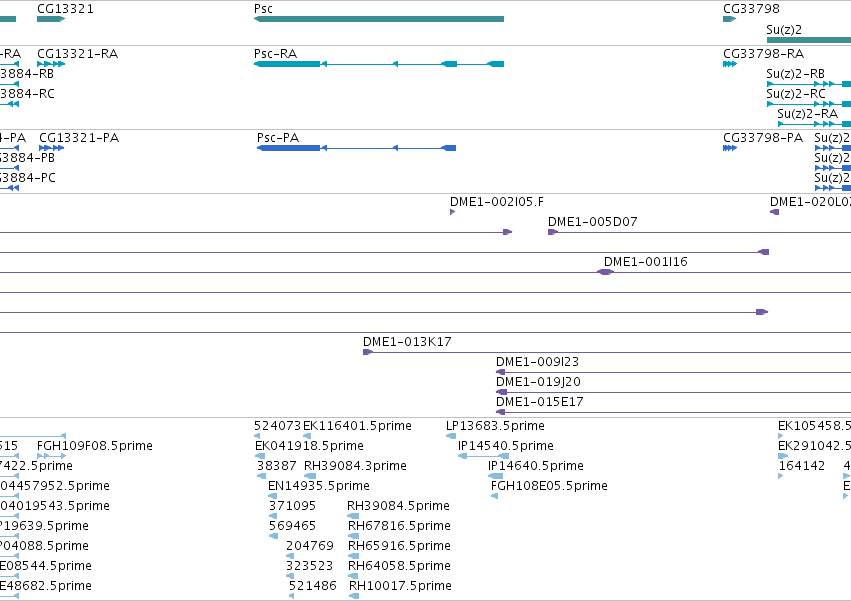Image resolution: width=851 pixels, height=601 pixels.
Task: Click the Psc gene bar
Action: point(379,19)
